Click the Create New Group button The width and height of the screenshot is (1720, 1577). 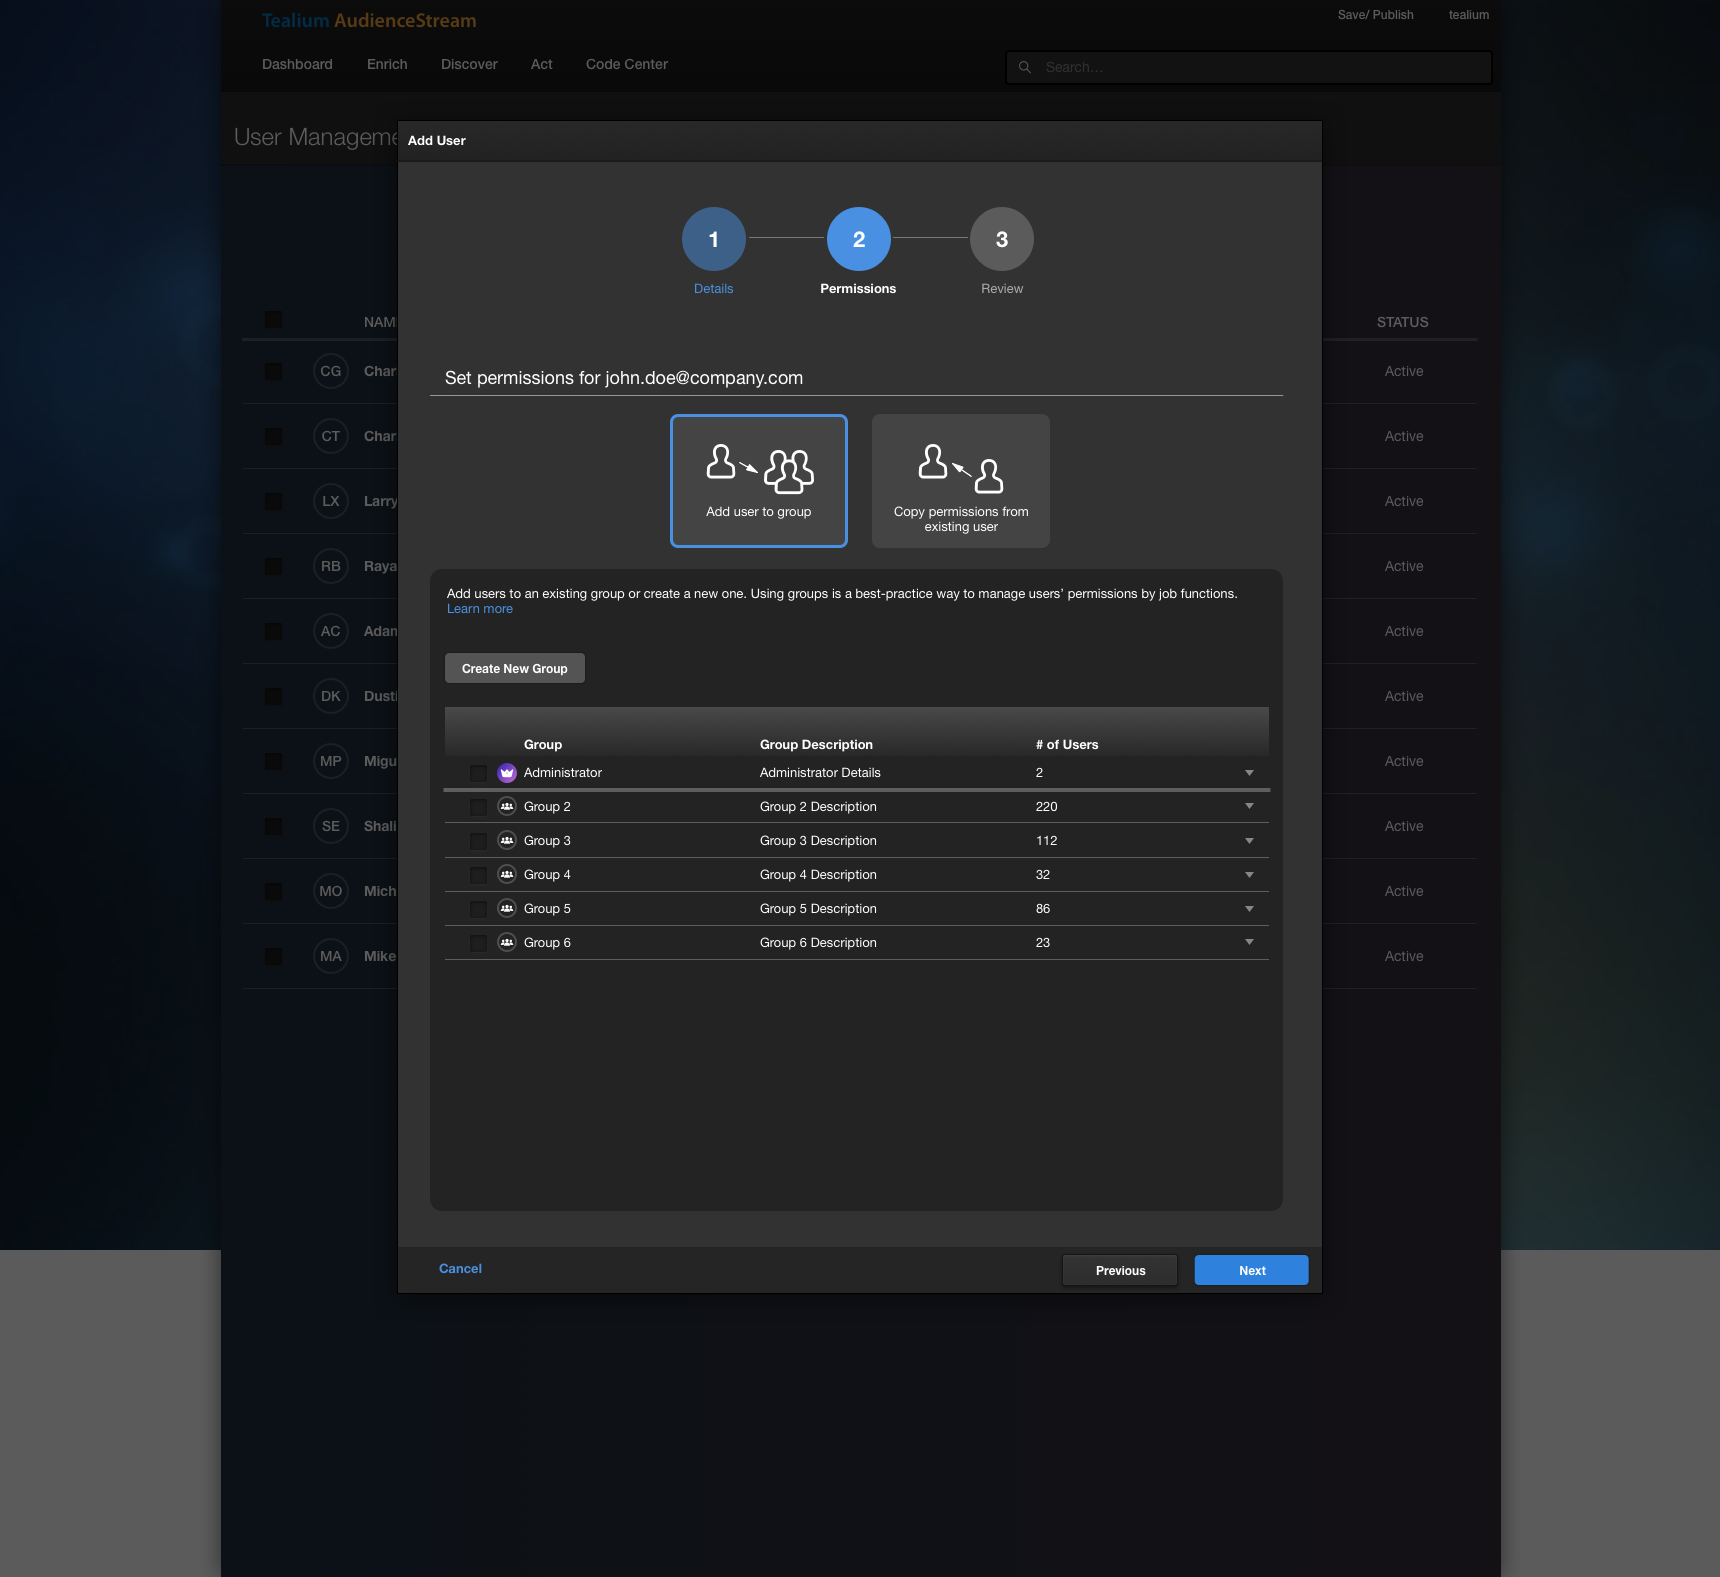514,668
